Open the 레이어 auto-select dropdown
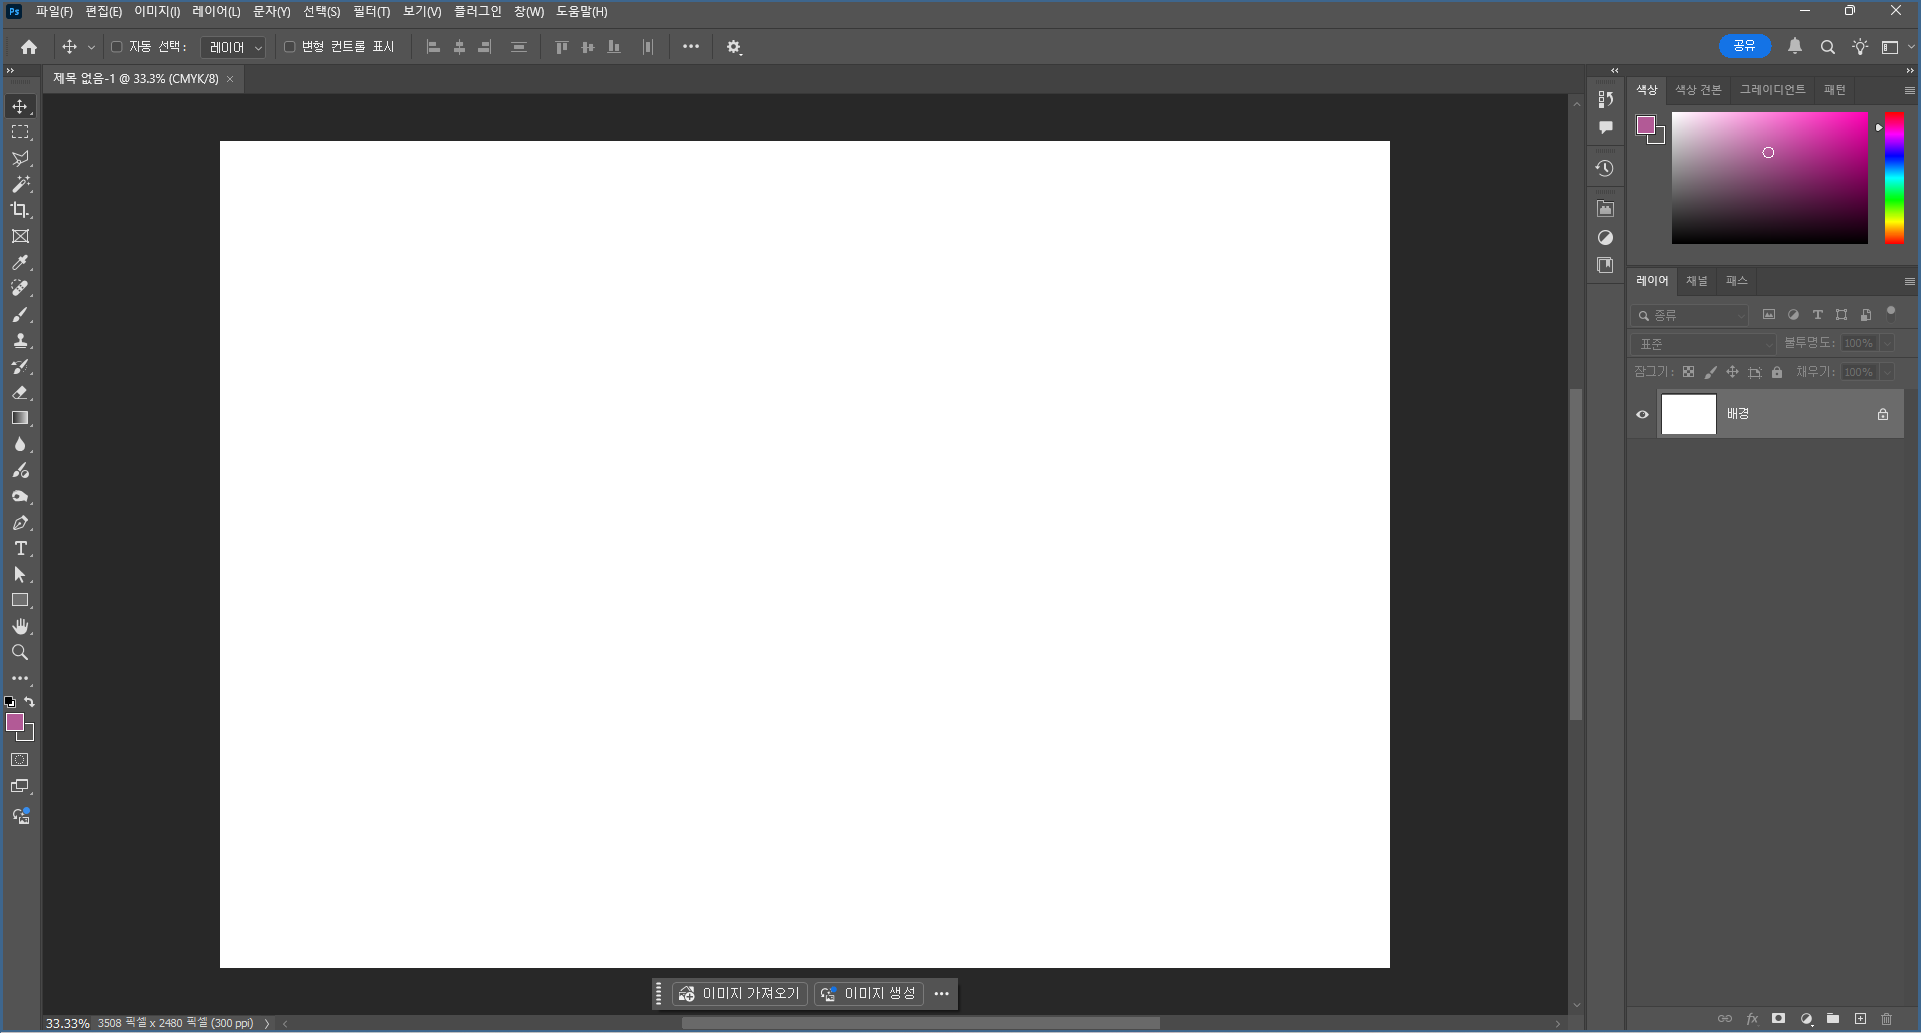The image size is (1921, 1033). click(233, 47)
